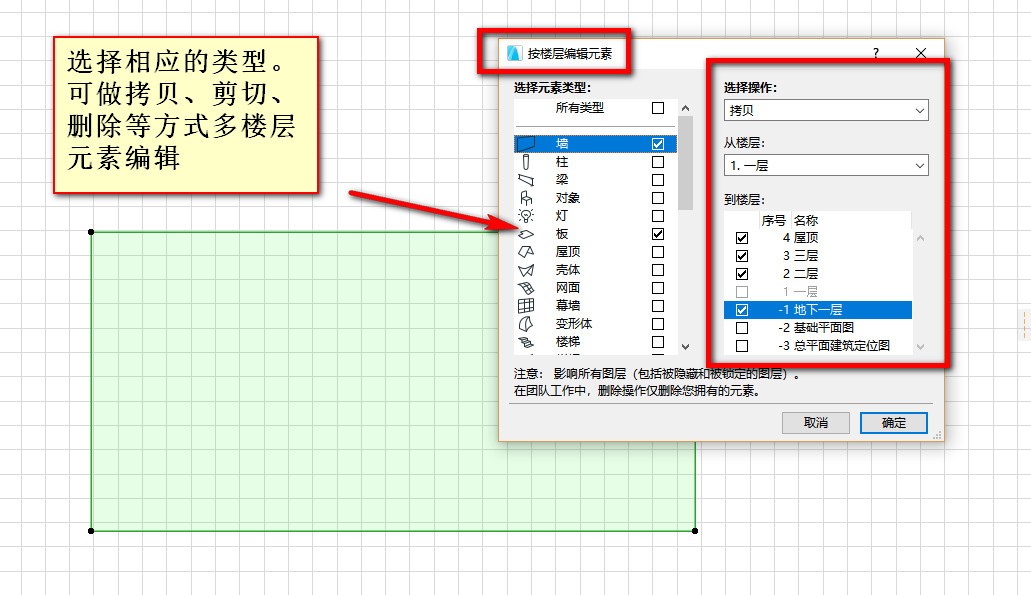The image size is (1031, 595).
Task: Click the 确定 confirm button
Action: [x=894, y=423]
